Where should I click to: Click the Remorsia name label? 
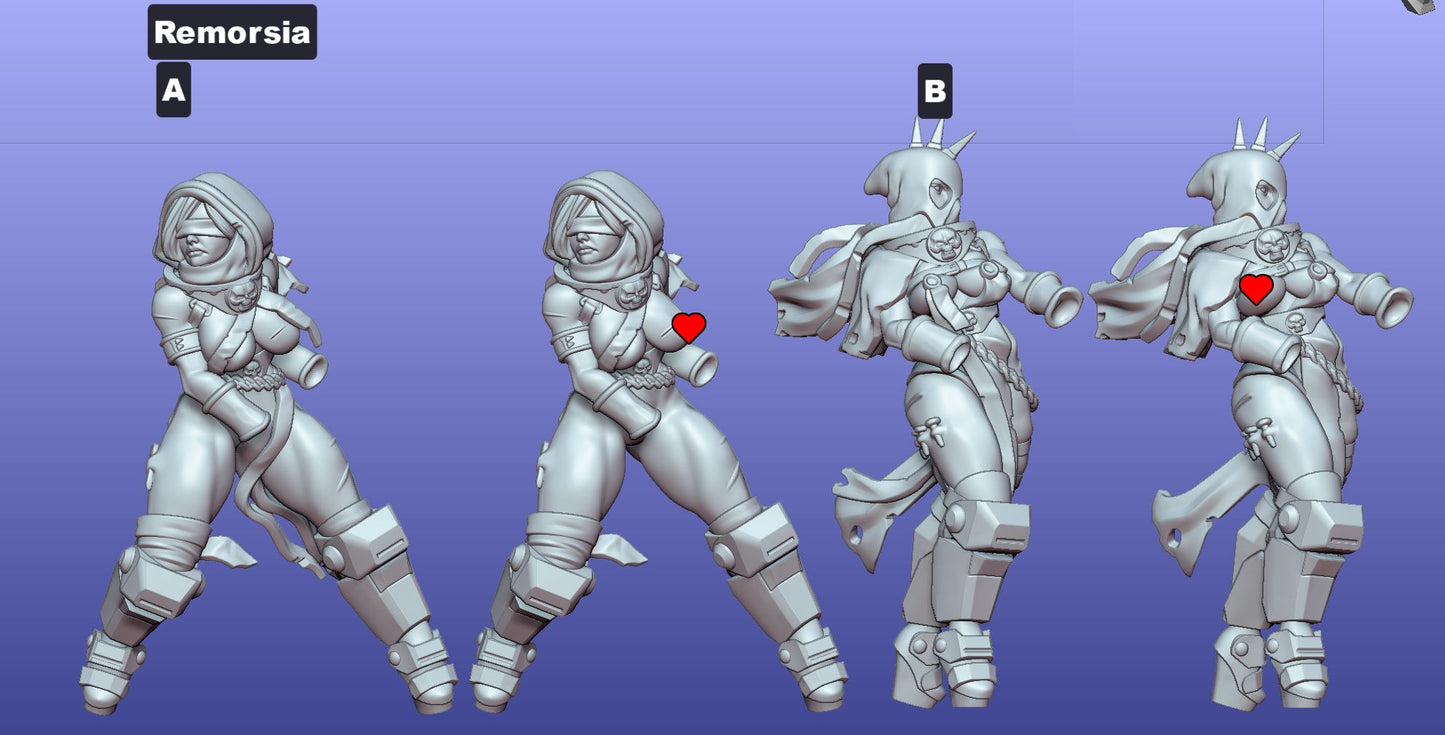pos(232,32)
